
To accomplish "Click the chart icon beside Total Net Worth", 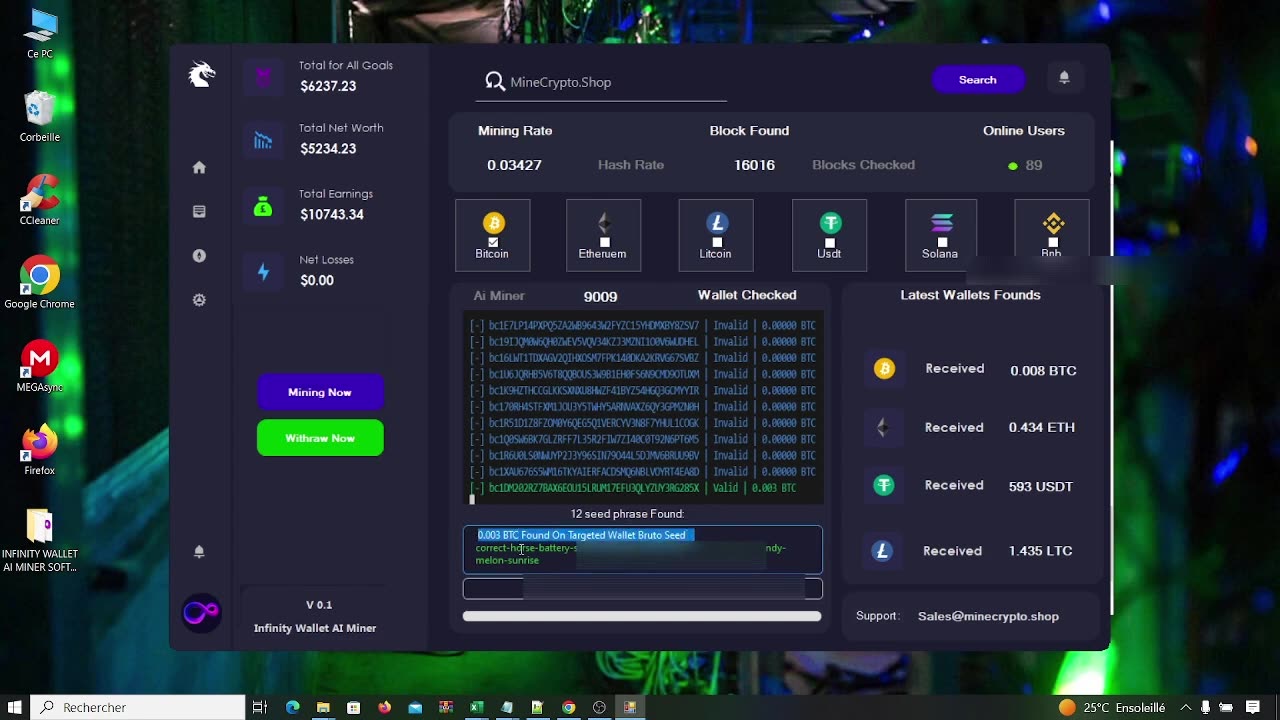I will 263,140.
